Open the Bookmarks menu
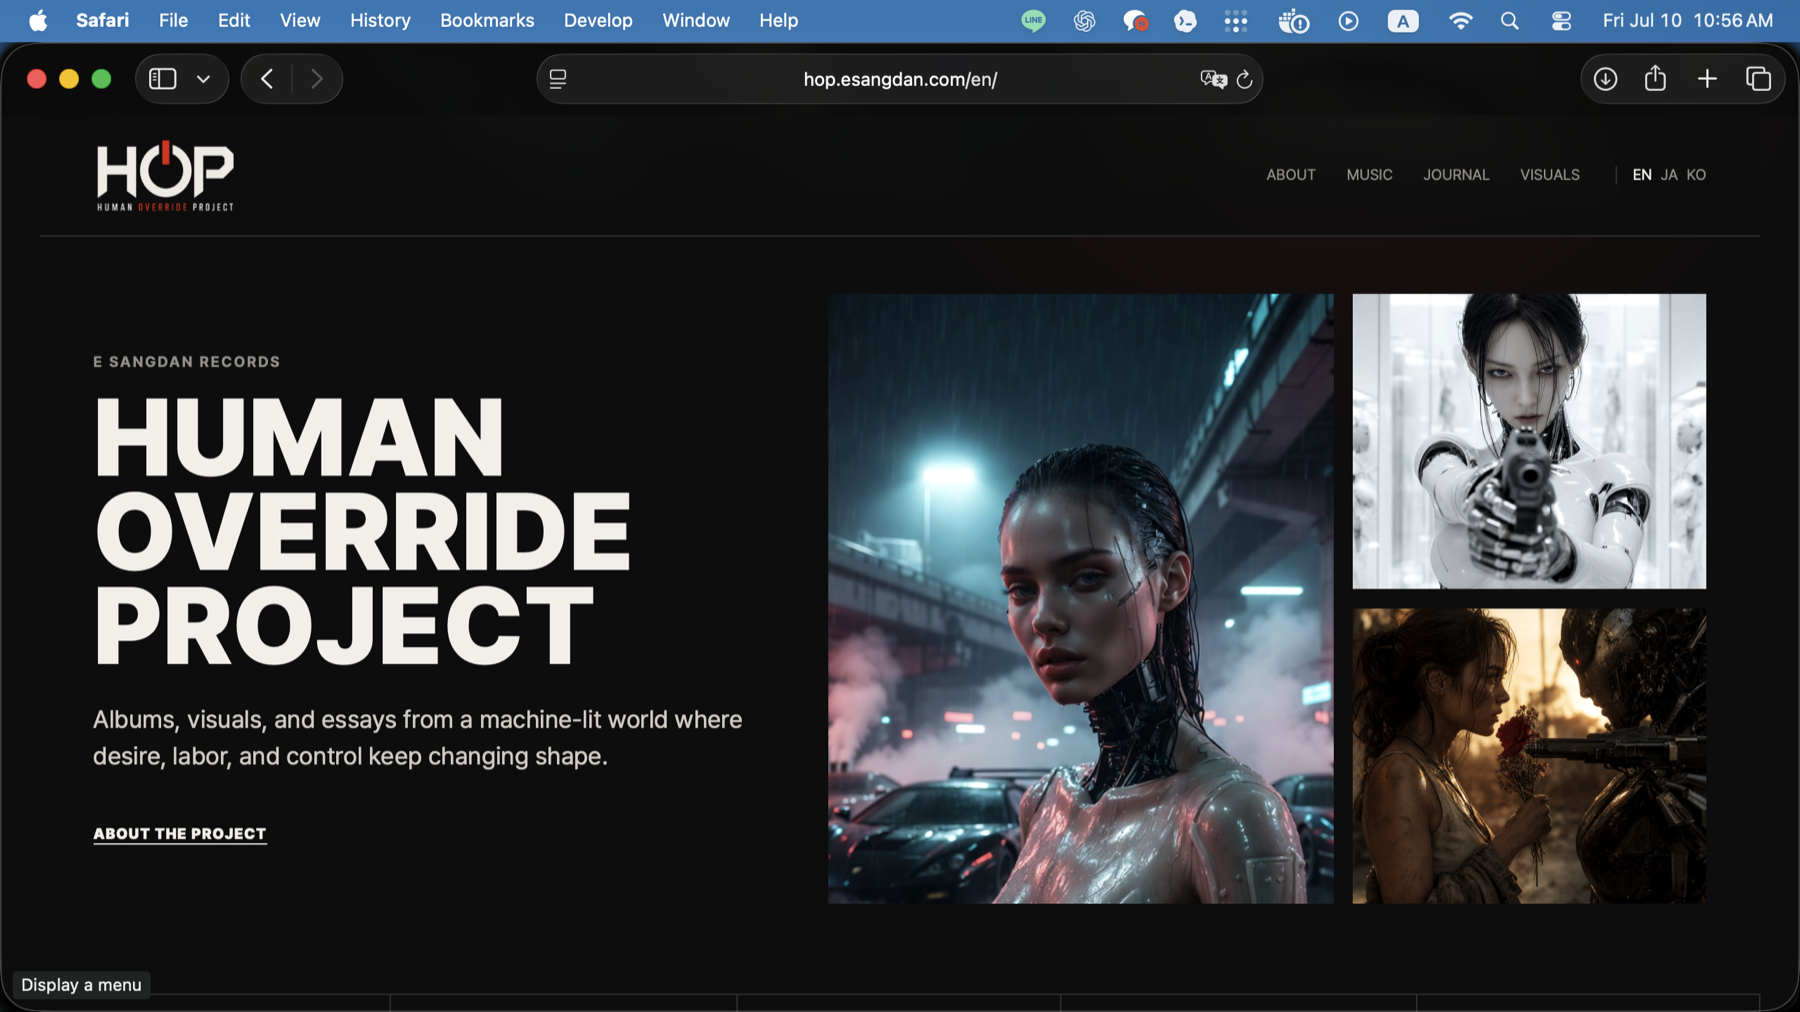The width and height of the screenshot is (1800, 1012). [x=487, y=20]
